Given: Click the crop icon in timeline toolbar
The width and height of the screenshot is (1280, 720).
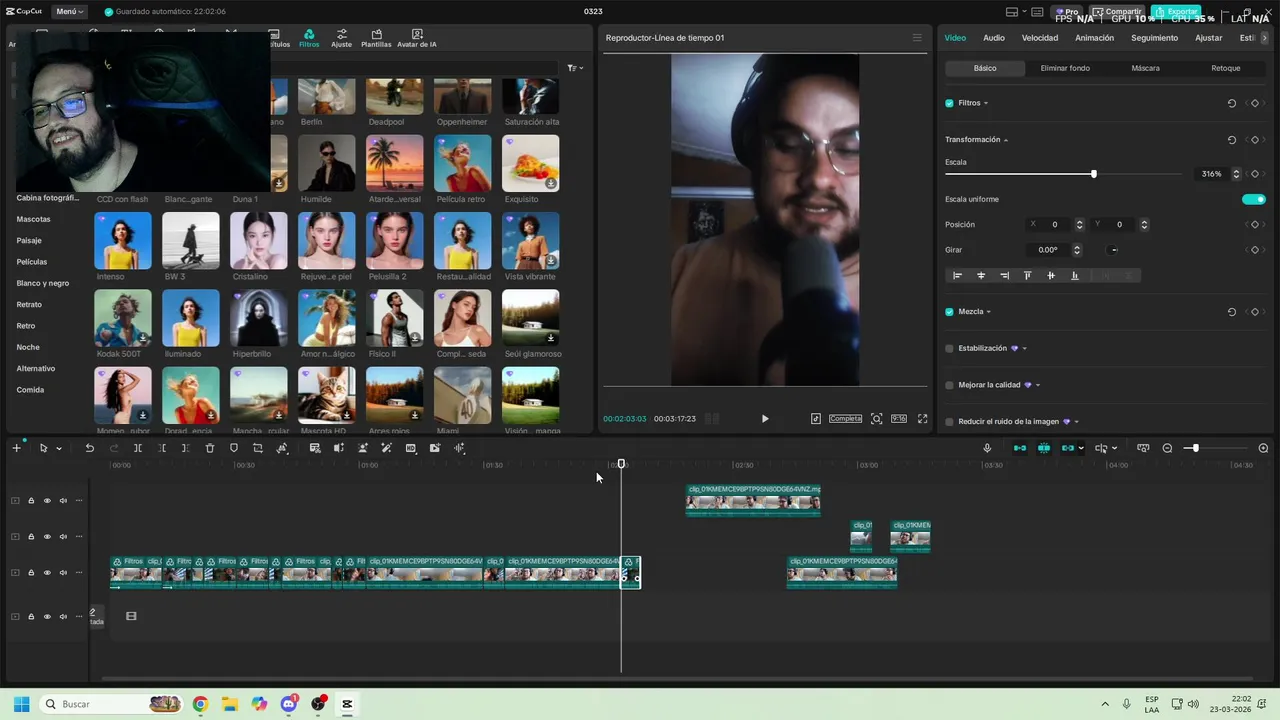Looking at the screenshot, I should pyautogui.click(x=258, y=448).
